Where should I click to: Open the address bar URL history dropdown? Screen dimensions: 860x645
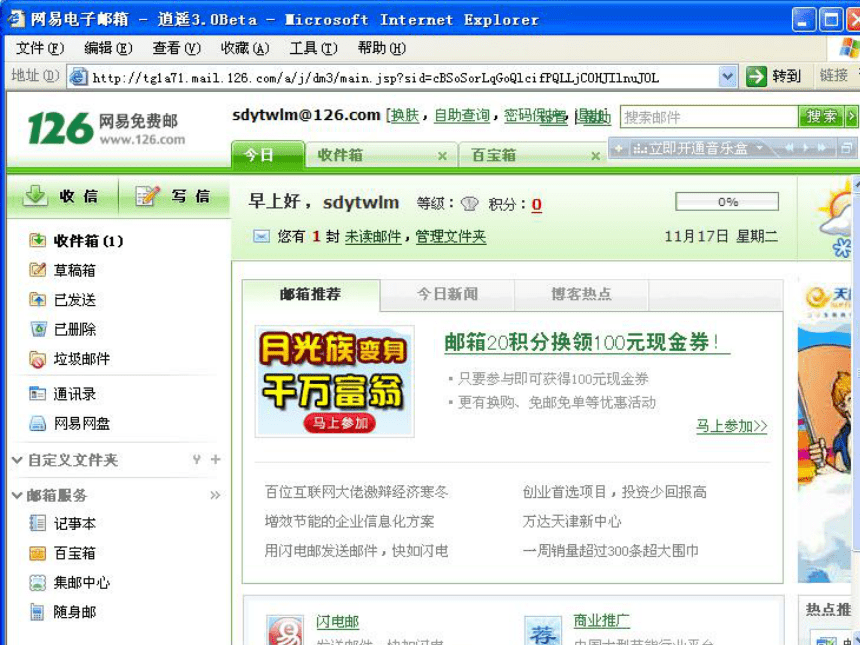tap(727, 77)
